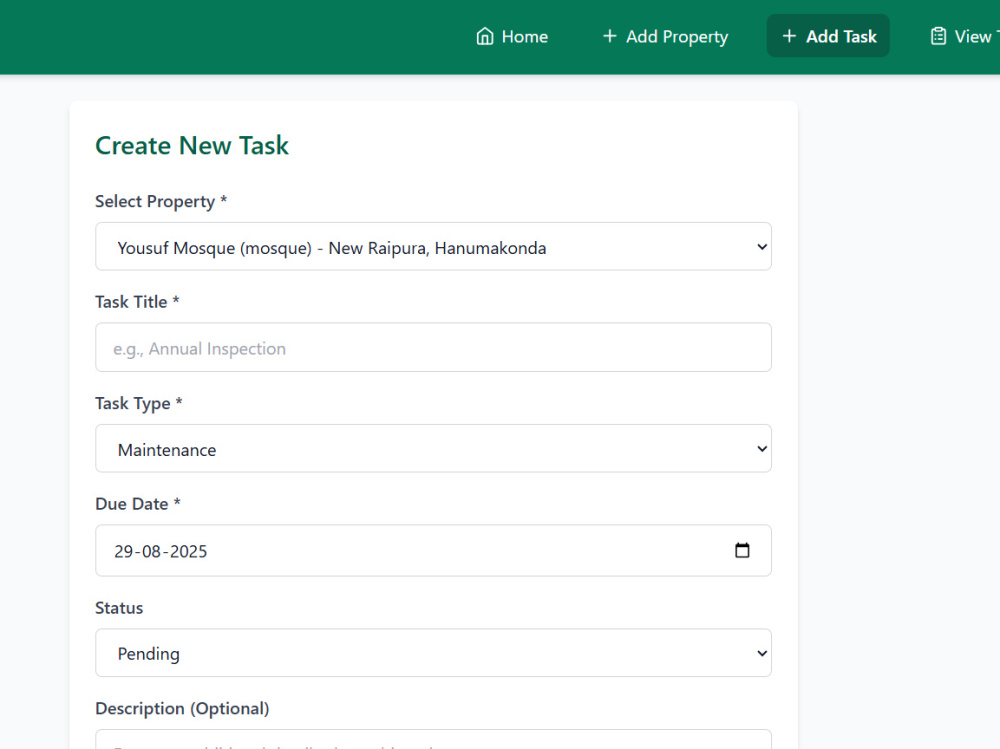
Task: Click the Task Title label
Action: point(137,302)
